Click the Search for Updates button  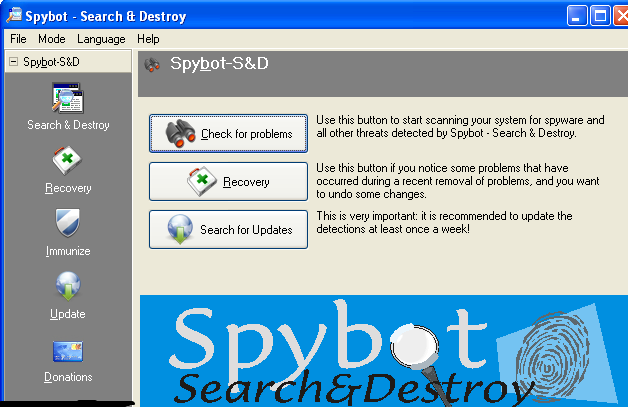[228, 230]
